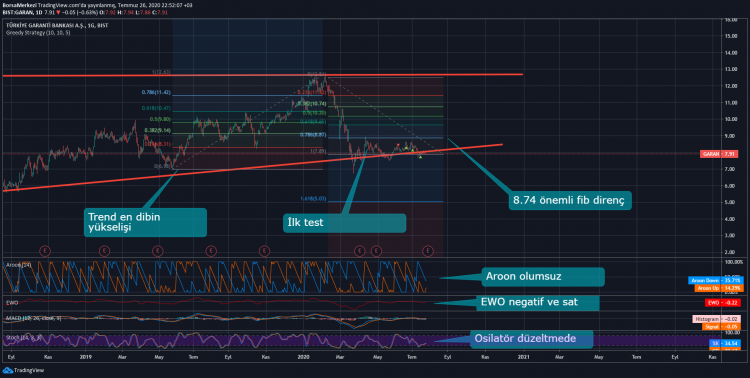Click the 15.00 price axis level
The height and width of the screenshot is (378, 750).
click(730, 36)
